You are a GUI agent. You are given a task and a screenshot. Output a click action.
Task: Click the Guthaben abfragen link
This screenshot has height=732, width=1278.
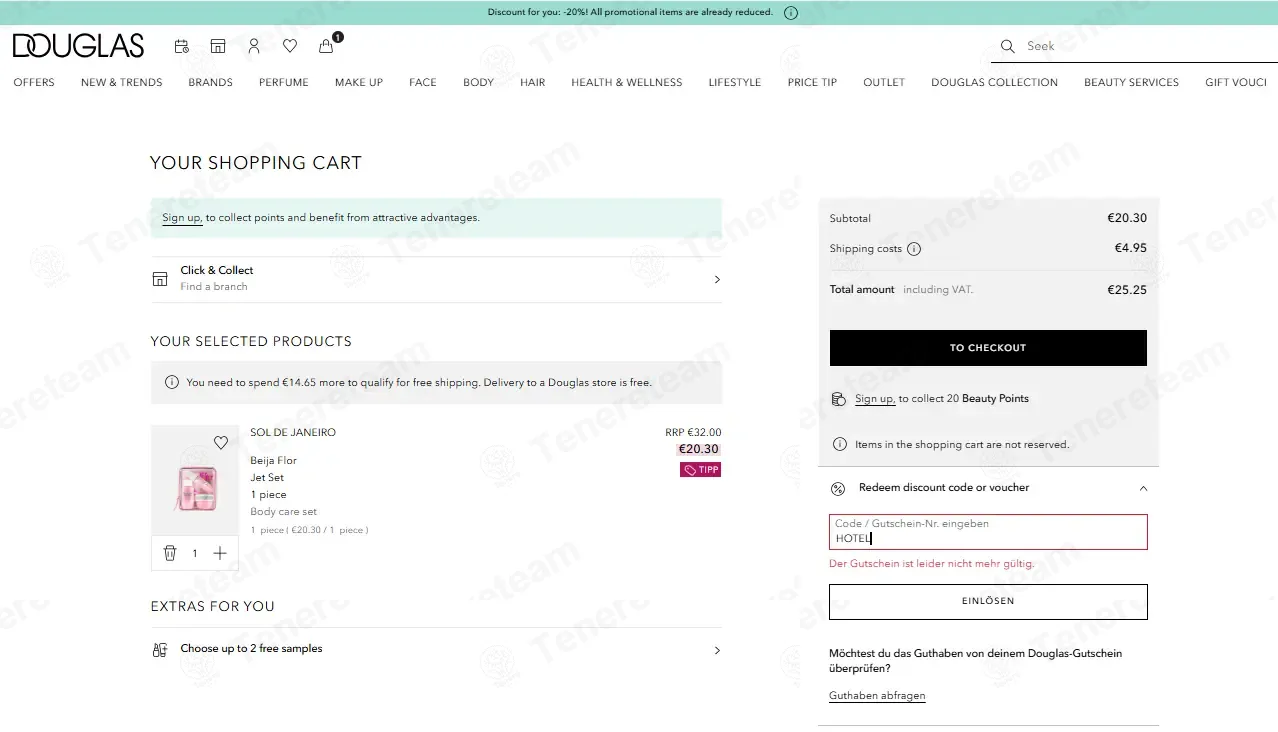(x=877, y=696)
